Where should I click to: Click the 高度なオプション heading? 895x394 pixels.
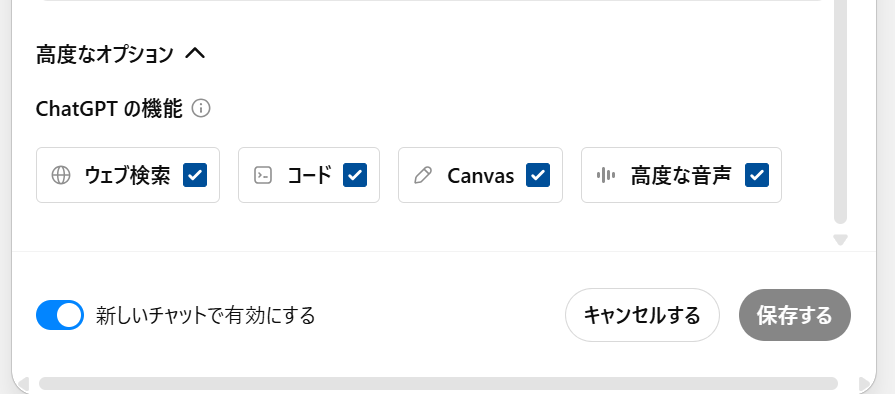104,54
